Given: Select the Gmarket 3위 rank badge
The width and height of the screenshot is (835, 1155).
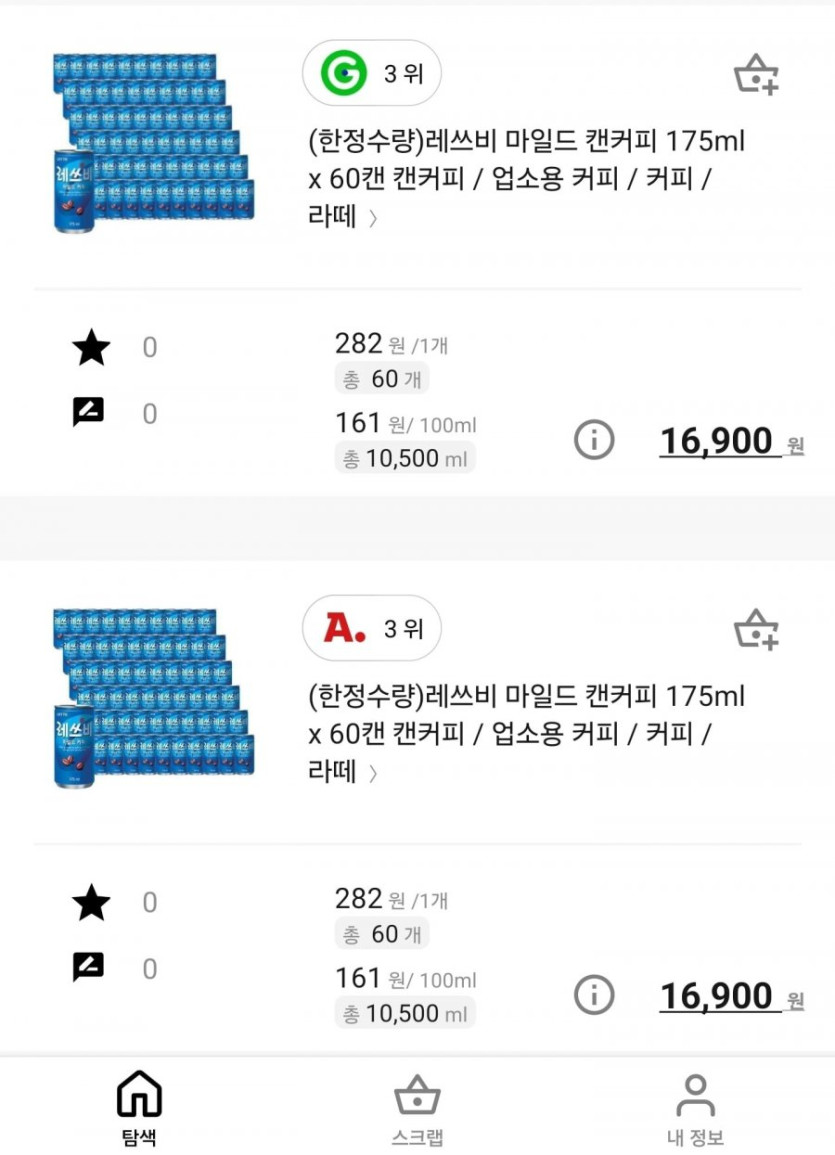Looking at the screenshot, I should [x=371, y=73].
